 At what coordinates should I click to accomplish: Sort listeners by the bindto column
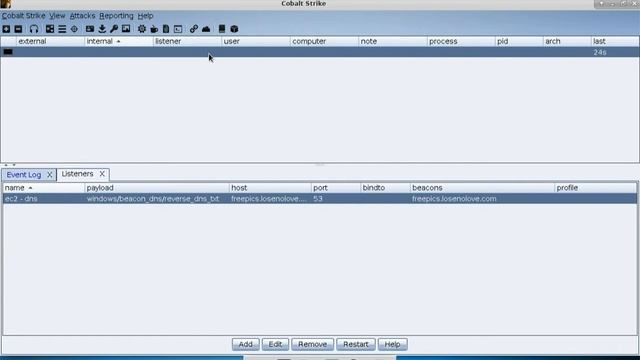coord(385,188)
